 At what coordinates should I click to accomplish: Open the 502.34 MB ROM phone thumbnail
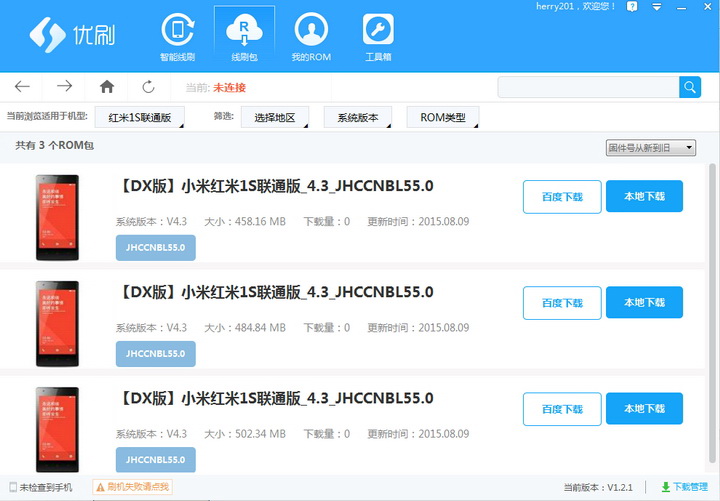(x=57, y=430)
